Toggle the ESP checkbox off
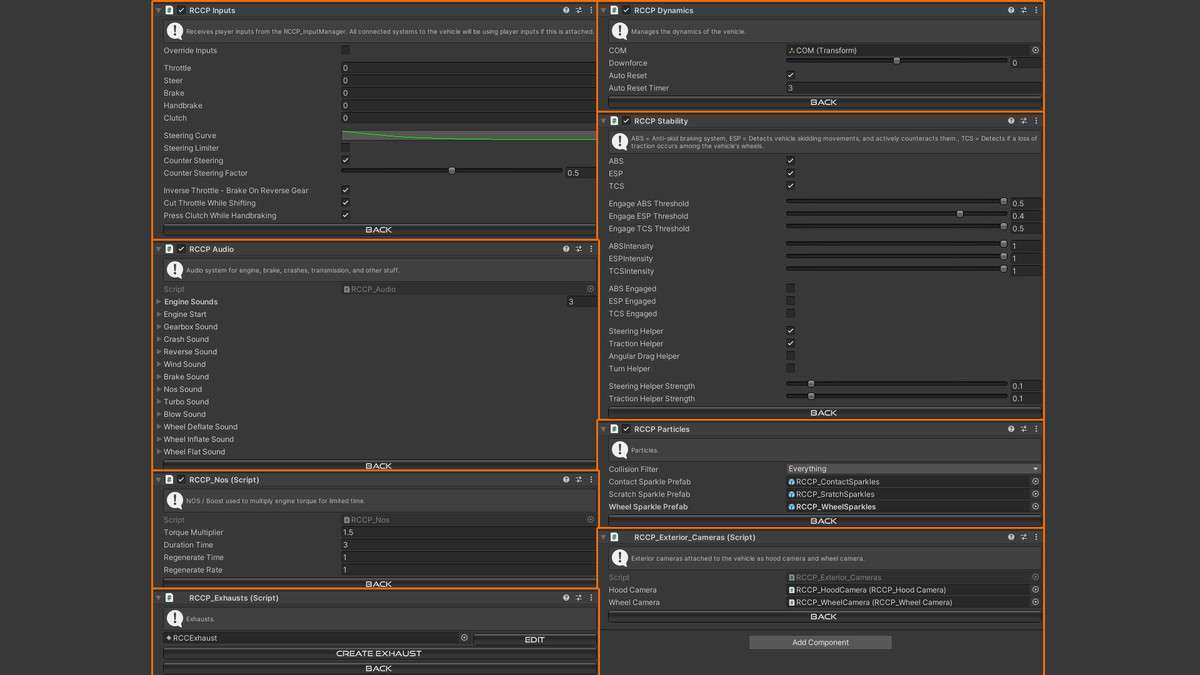 791,174
